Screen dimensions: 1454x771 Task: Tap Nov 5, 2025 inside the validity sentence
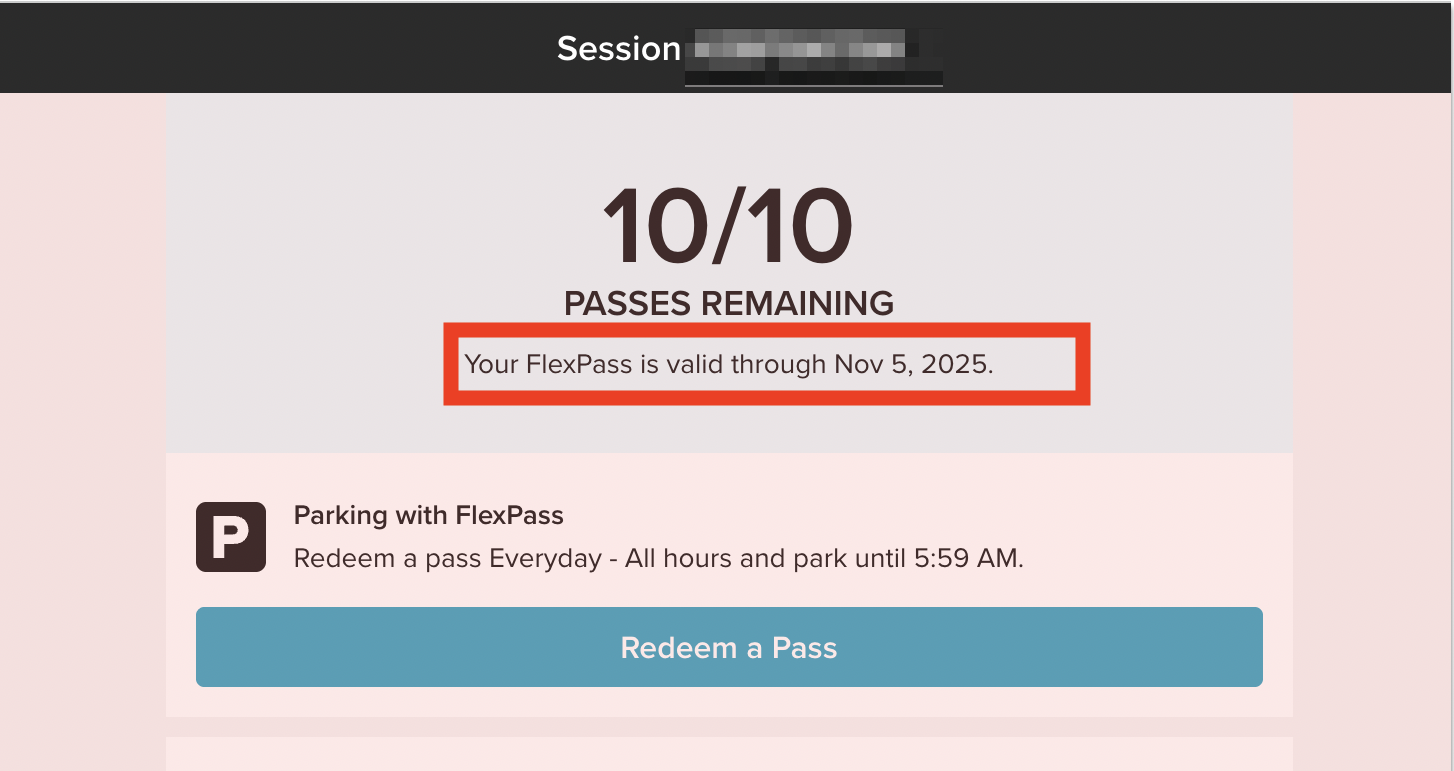click(917, 364)
